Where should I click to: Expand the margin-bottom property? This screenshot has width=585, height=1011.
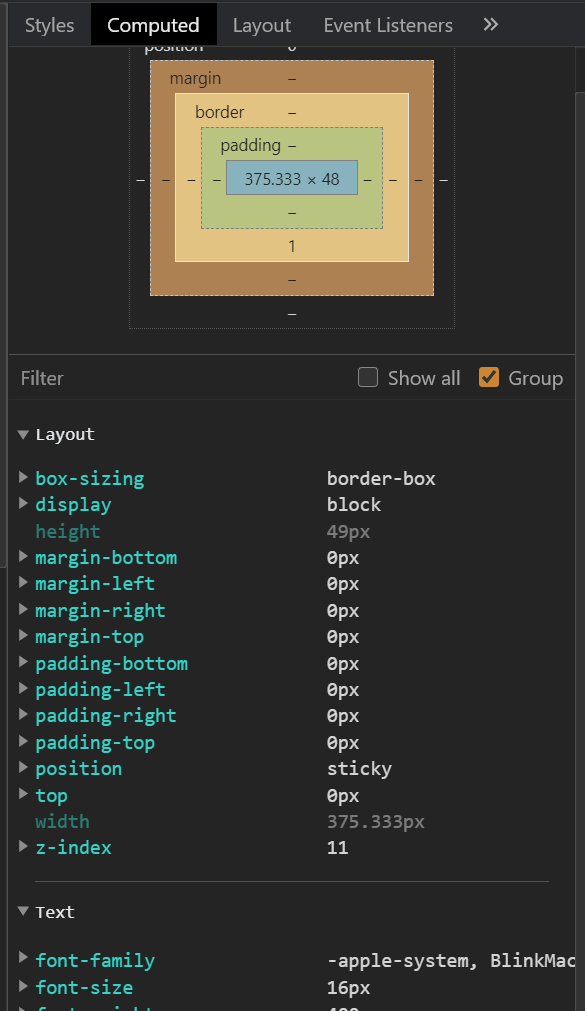23,556
